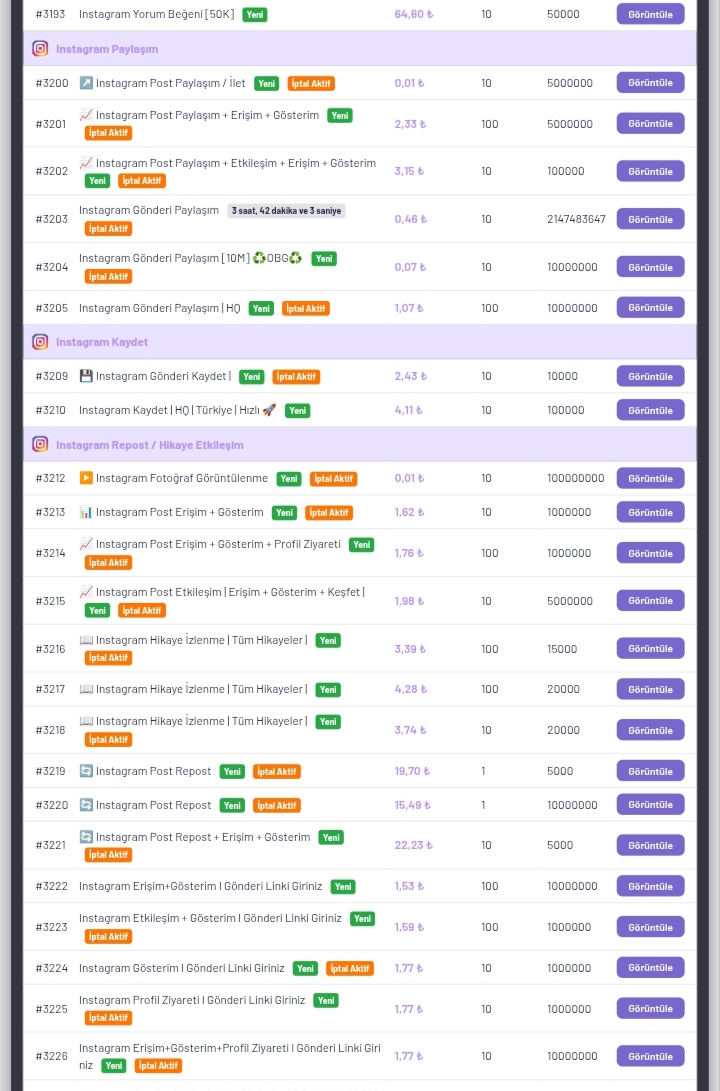The image size is (720, 1091).
Task: Click the Yeni badge on service #3210
Action: pos(298,411)
